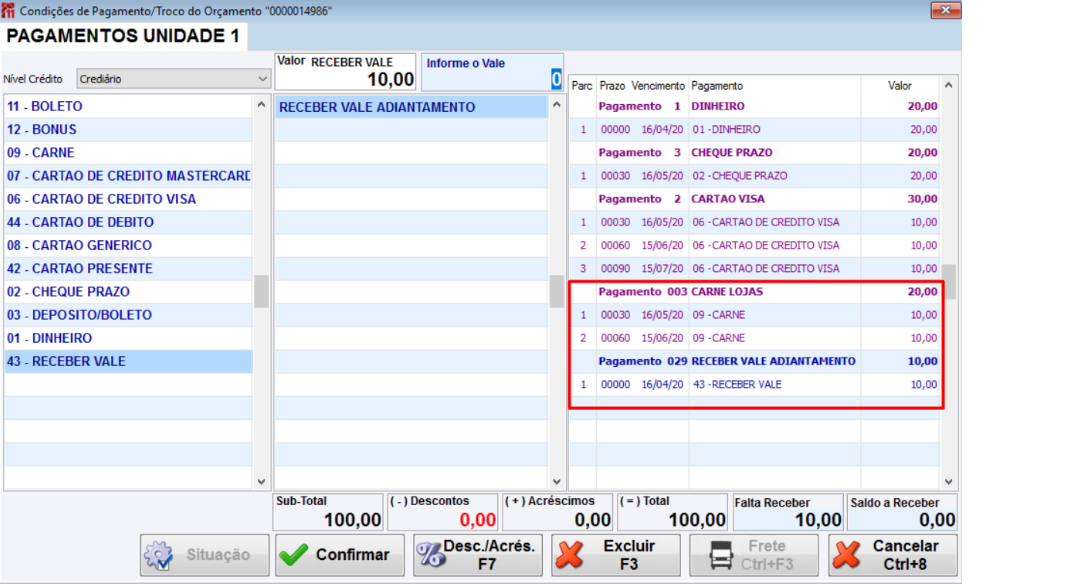
Task: Select VISA installment due 15/07/20
Action: tap(754, 269)
